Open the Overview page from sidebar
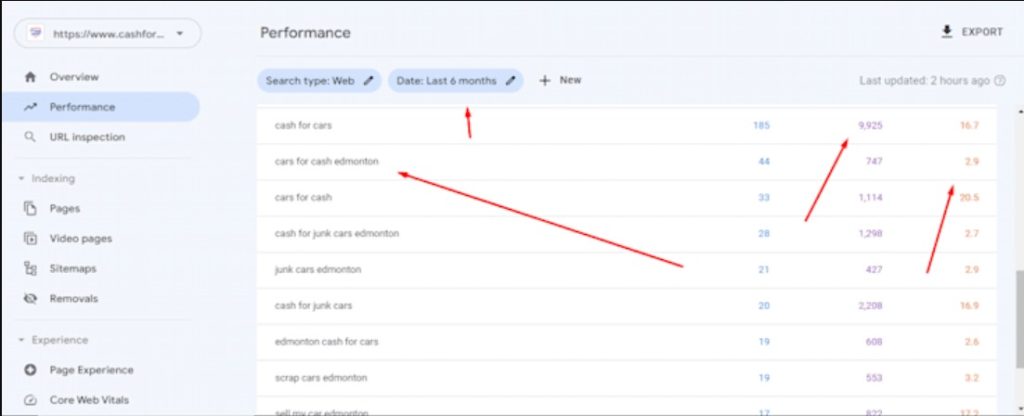This screenshot has height=416, width=1024. coord(74,77)
